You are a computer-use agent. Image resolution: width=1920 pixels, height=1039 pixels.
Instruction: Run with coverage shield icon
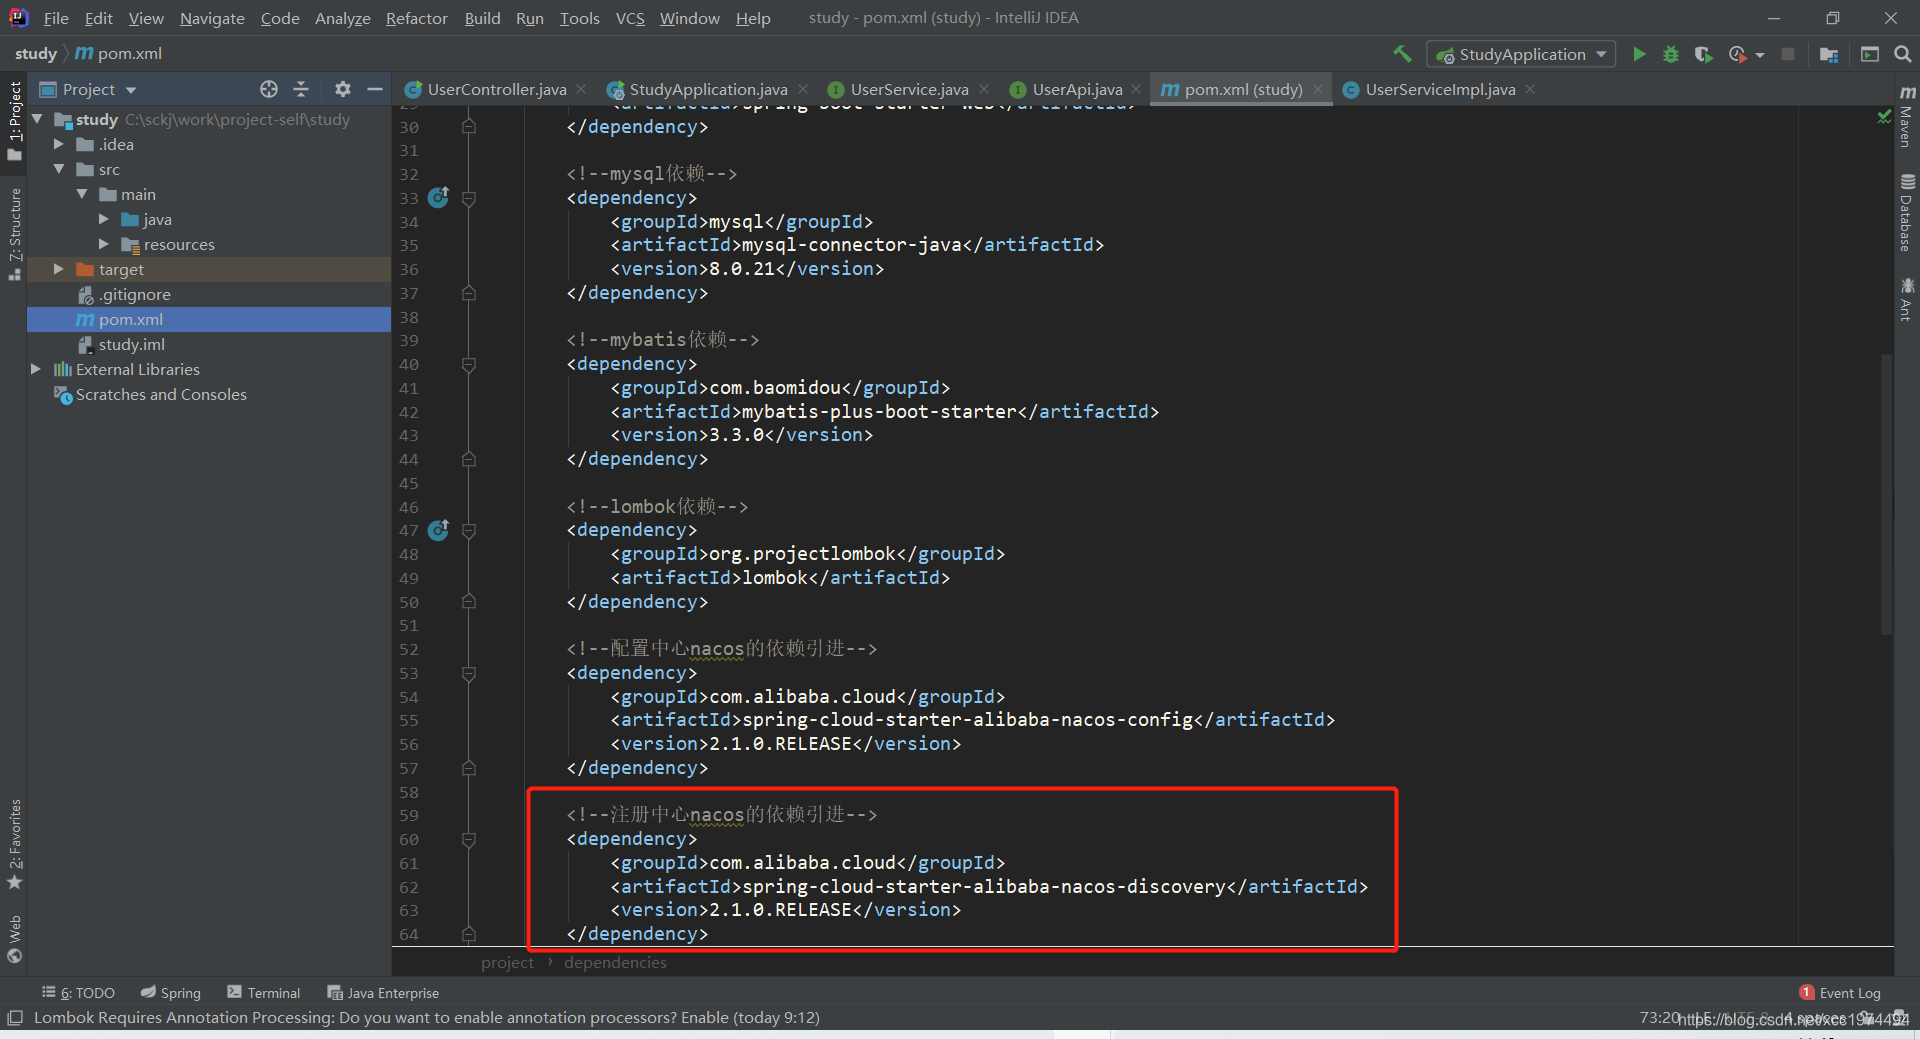(x=1703, y=54)
